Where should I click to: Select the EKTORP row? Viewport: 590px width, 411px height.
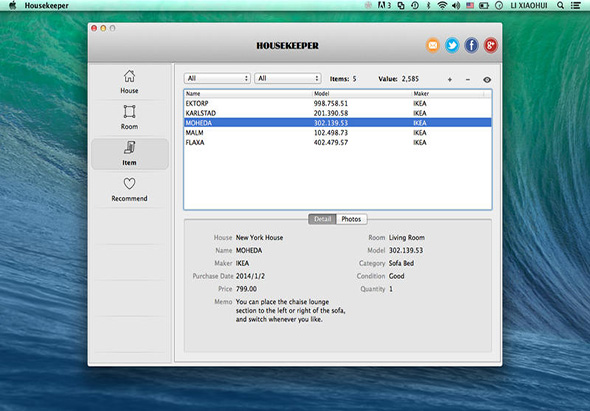coord(338,103)
